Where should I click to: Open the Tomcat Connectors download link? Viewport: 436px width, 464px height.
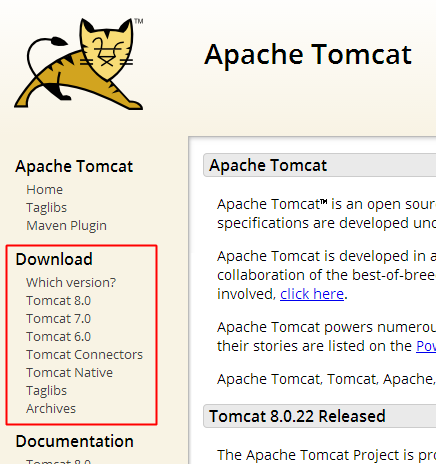(x=84, y=354)
